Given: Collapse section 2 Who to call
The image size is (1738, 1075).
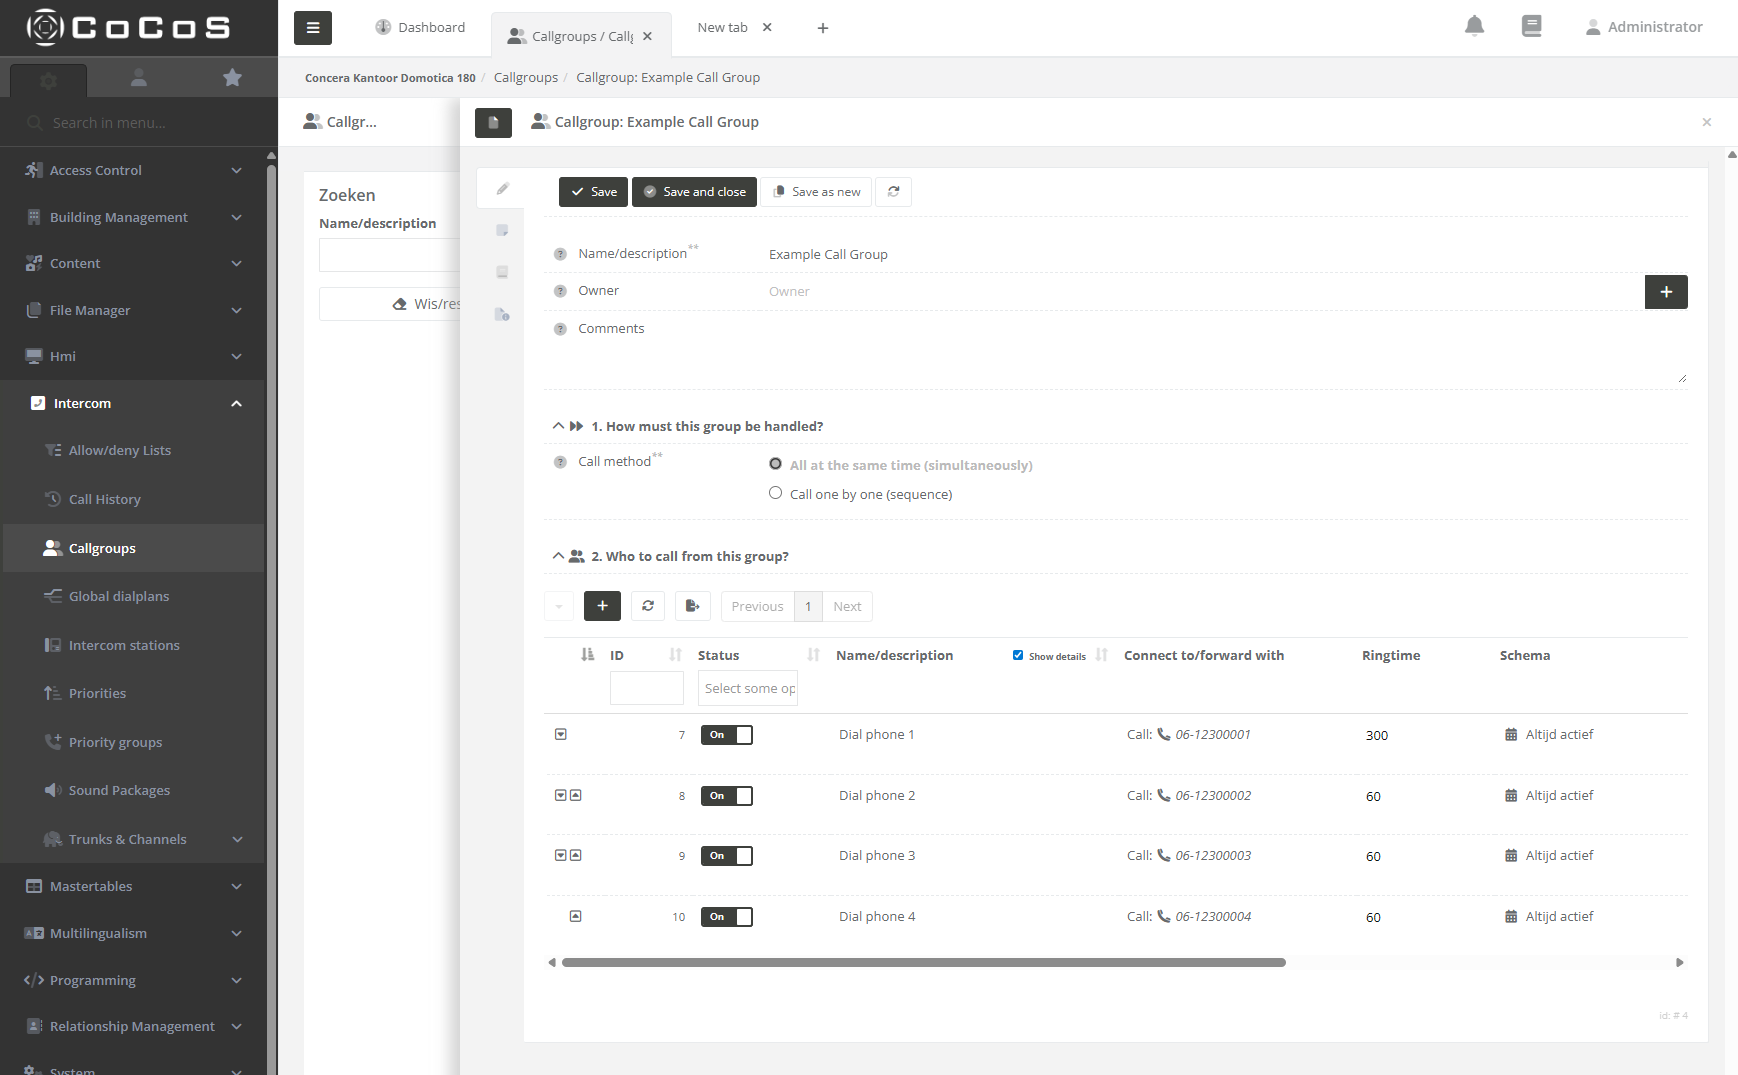Looking at the screenshot, I should (558, 556).
